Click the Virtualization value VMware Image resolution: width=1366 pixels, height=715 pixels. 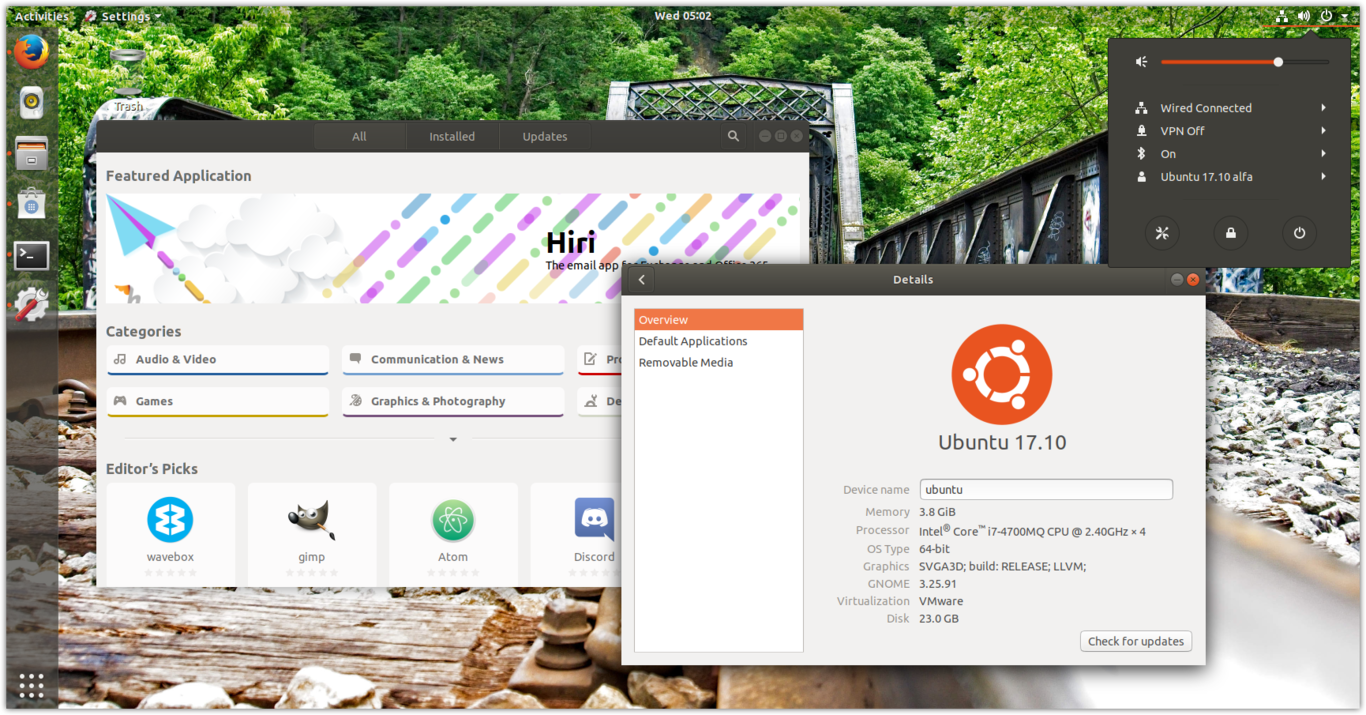pyautogui.click(x=941, y=601)
